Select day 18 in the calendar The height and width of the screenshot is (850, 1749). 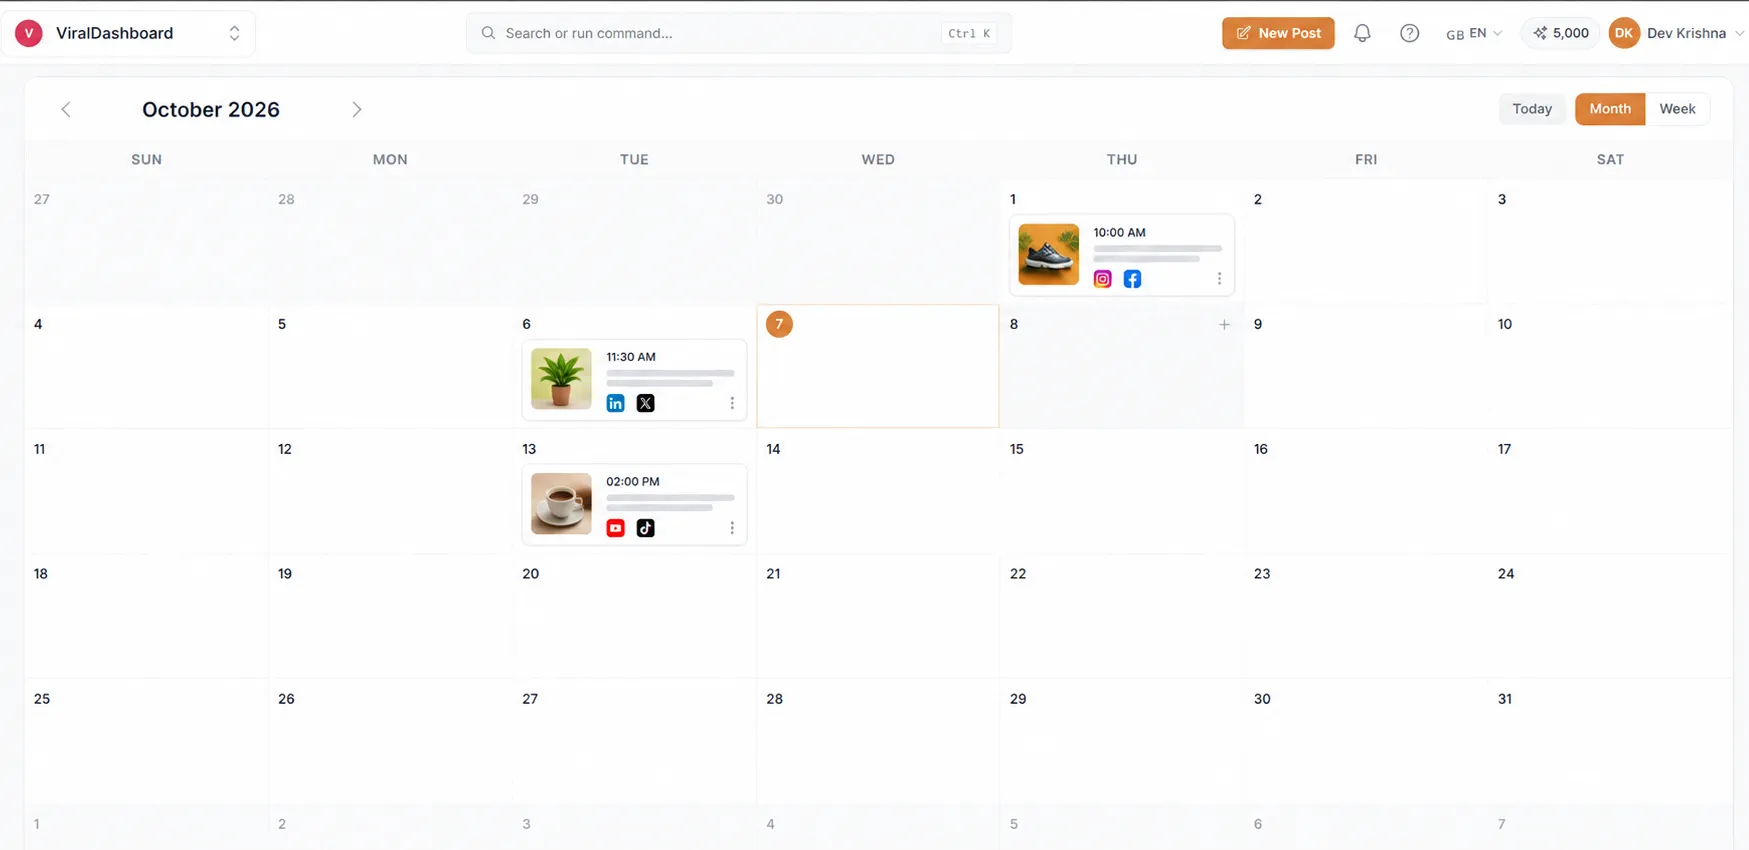pyautogui.click(x=40, y=574)
